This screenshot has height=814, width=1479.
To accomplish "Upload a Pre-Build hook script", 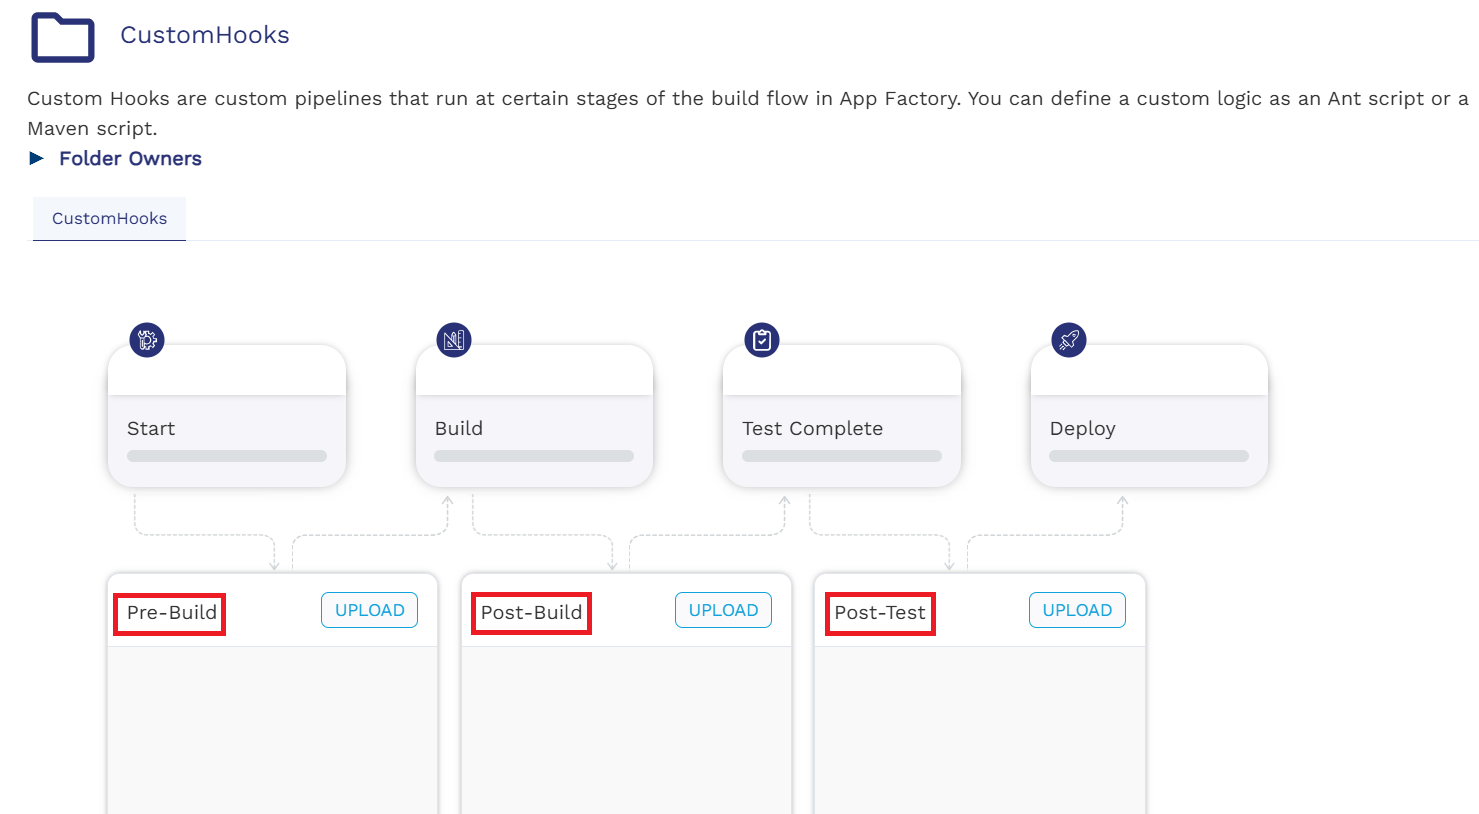I will coord(369,610).
